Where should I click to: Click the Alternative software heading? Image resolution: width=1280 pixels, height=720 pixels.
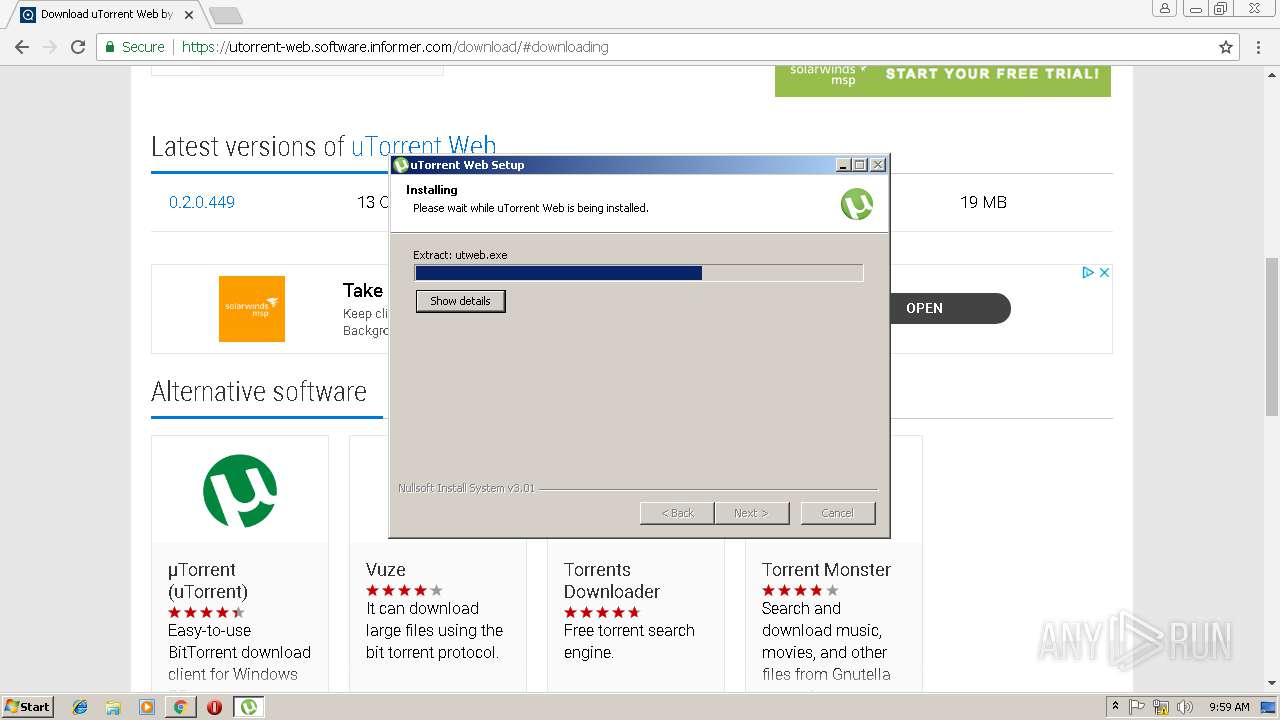click(259, 391)
